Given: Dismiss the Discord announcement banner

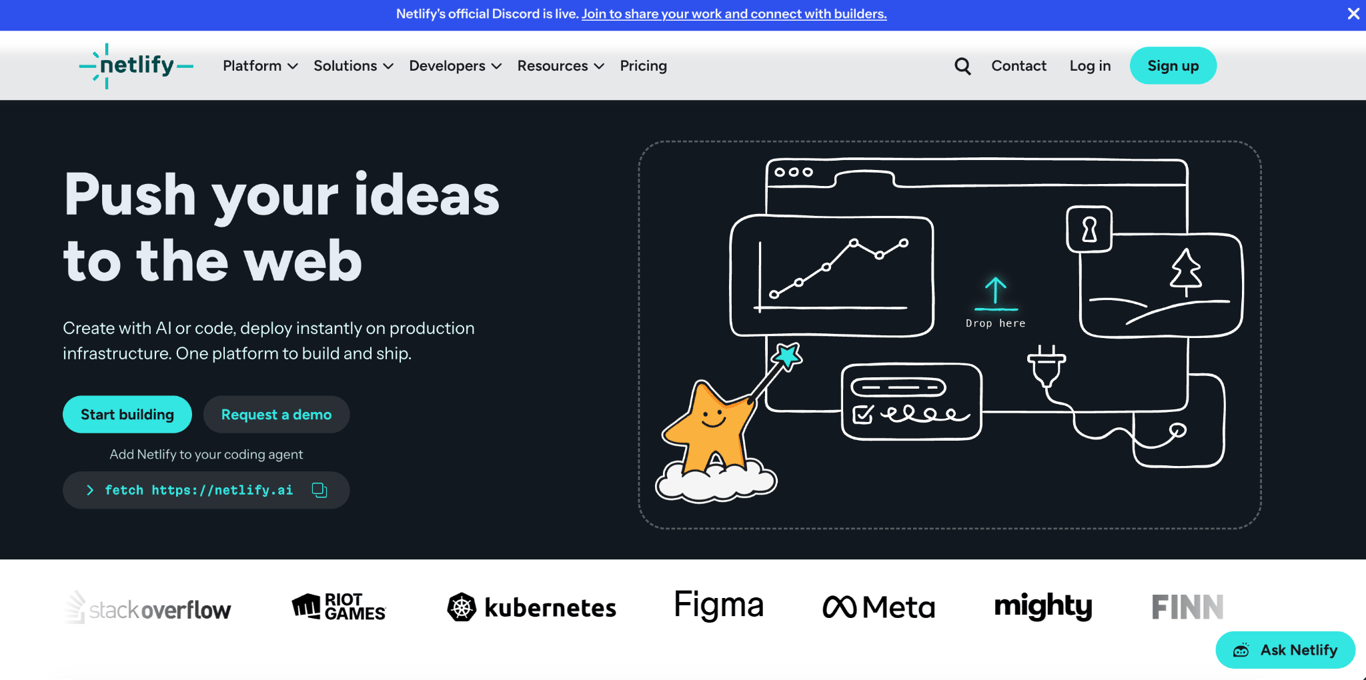Looking at the screenshot, I should tap(1353, 14).
